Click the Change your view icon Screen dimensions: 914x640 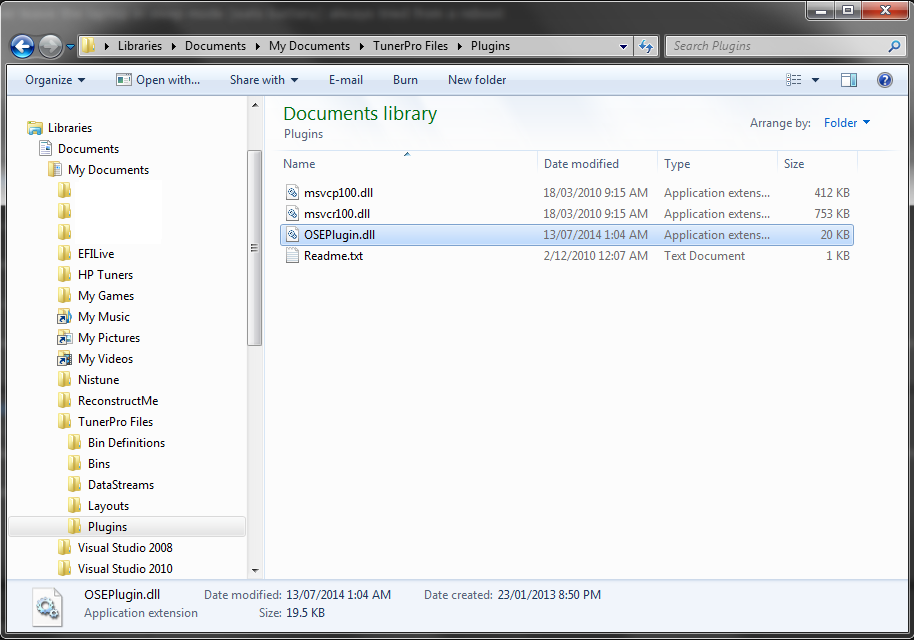click(x=793, y=80)
